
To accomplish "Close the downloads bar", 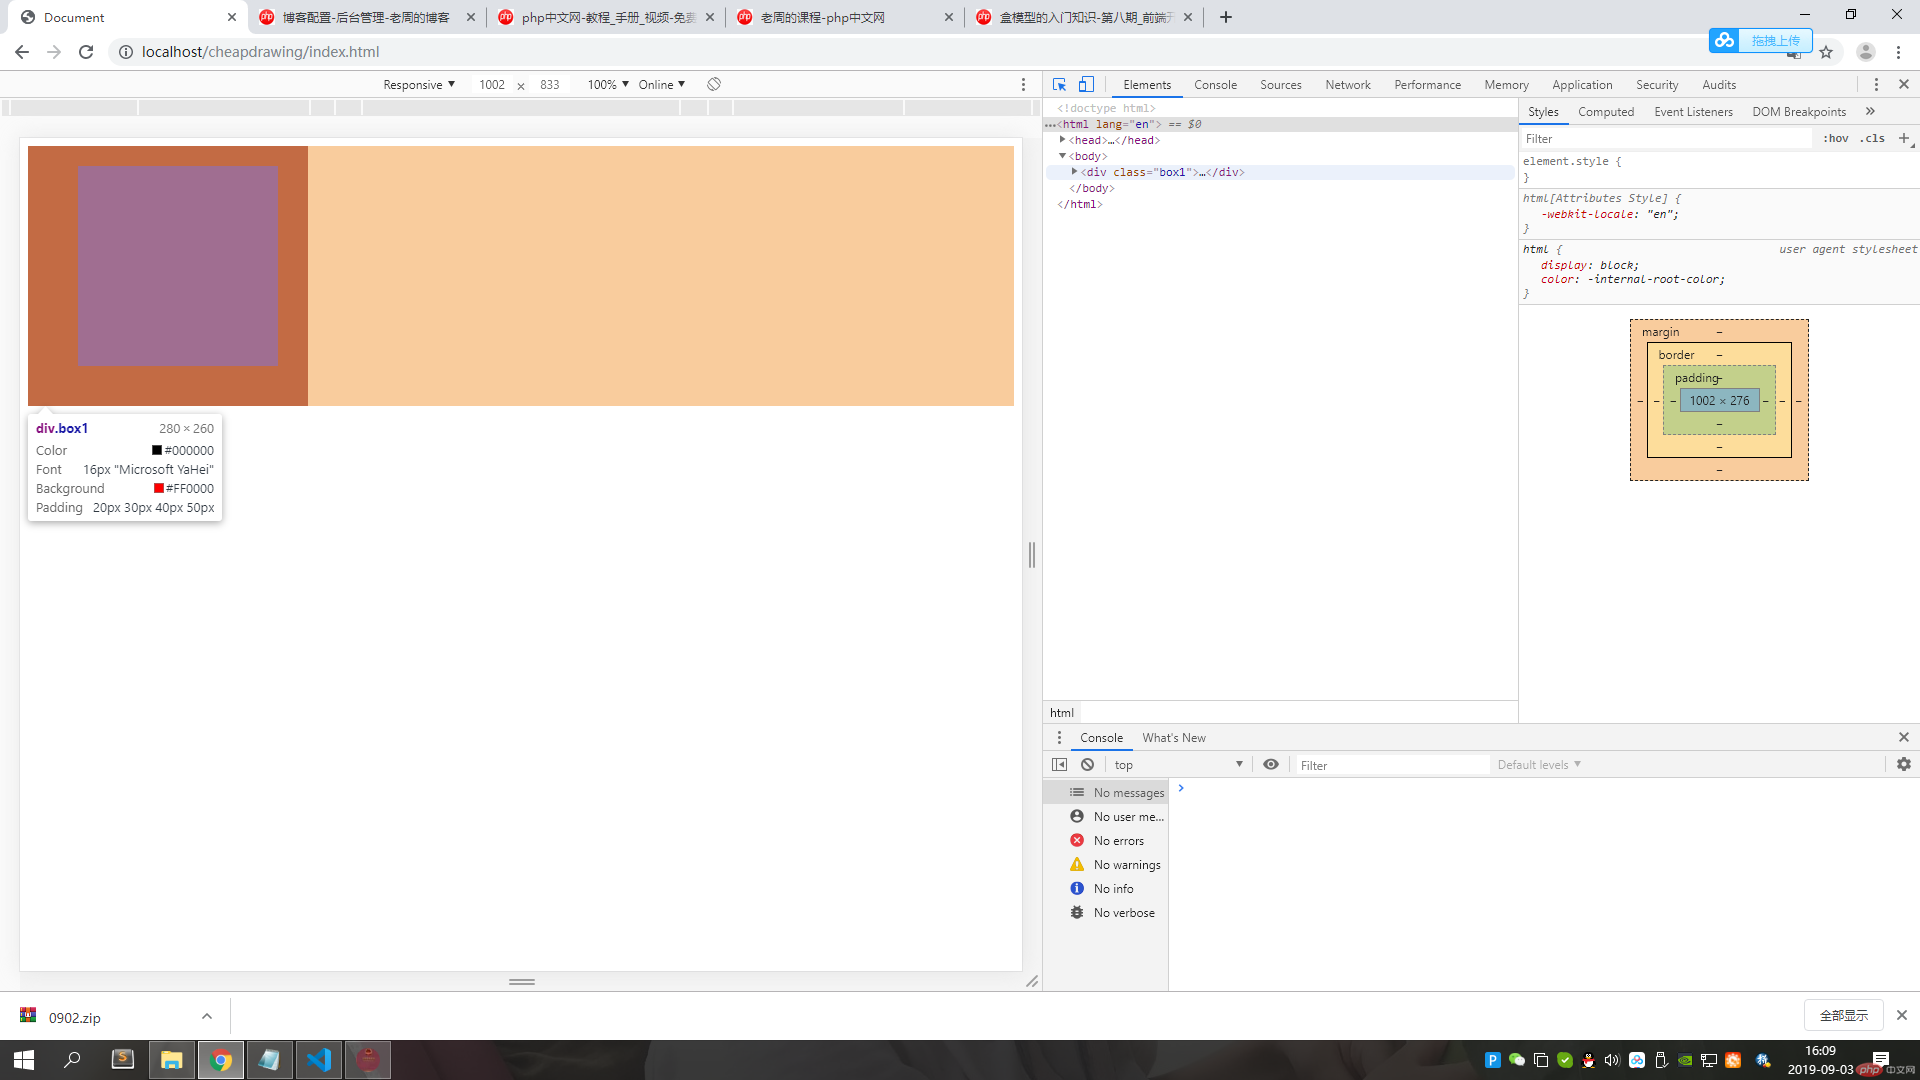I will [1901, 1015].
